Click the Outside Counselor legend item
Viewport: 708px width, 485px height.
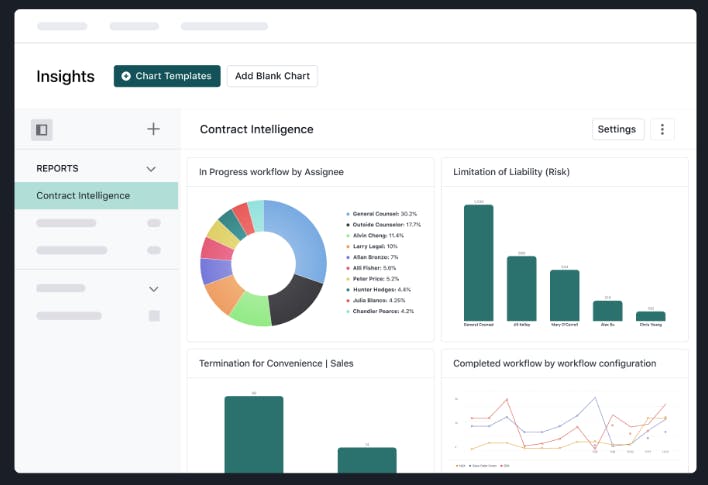(383, 224)
